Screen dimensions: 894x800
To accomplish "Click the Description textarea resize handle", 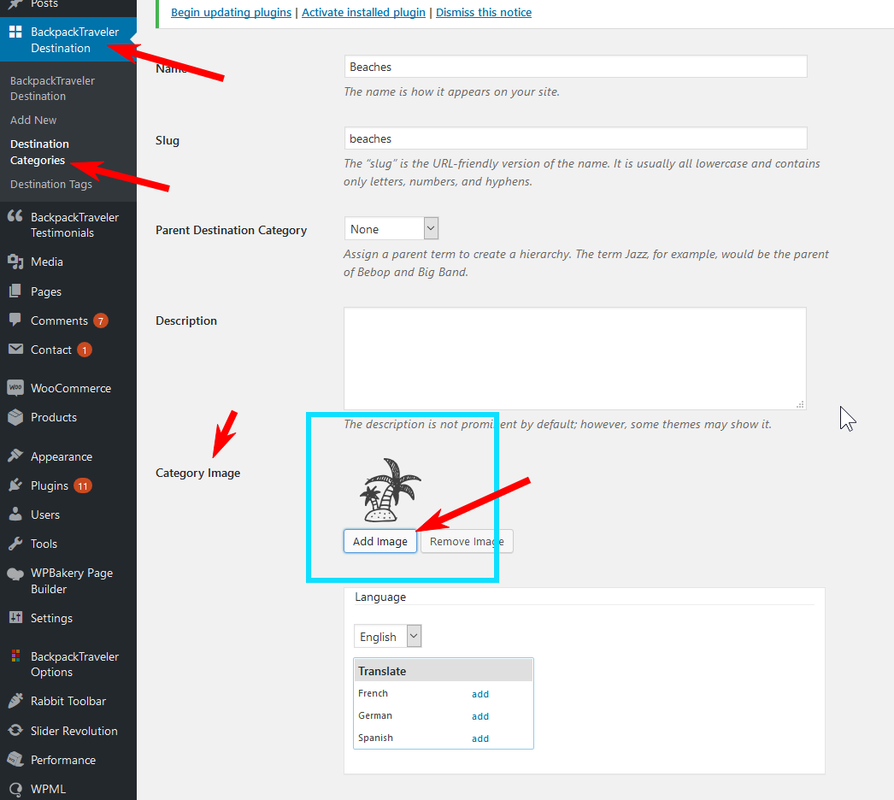I will 800,404.
